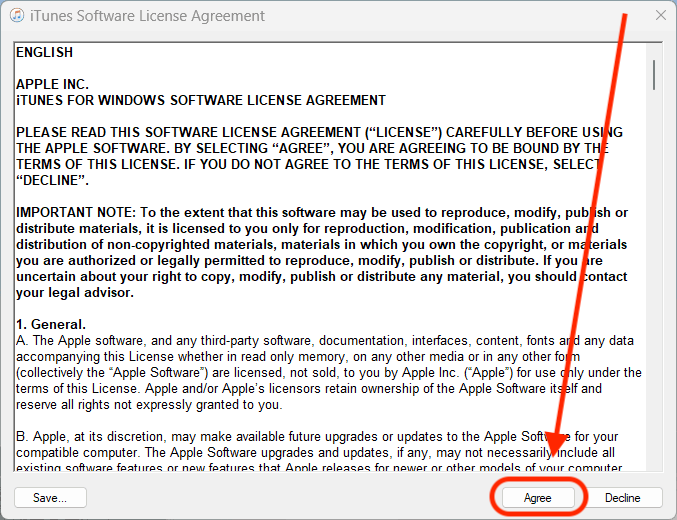Click the iTunes icon in the title bar
This screenshot has width=677, height=520.
point(15,16)
